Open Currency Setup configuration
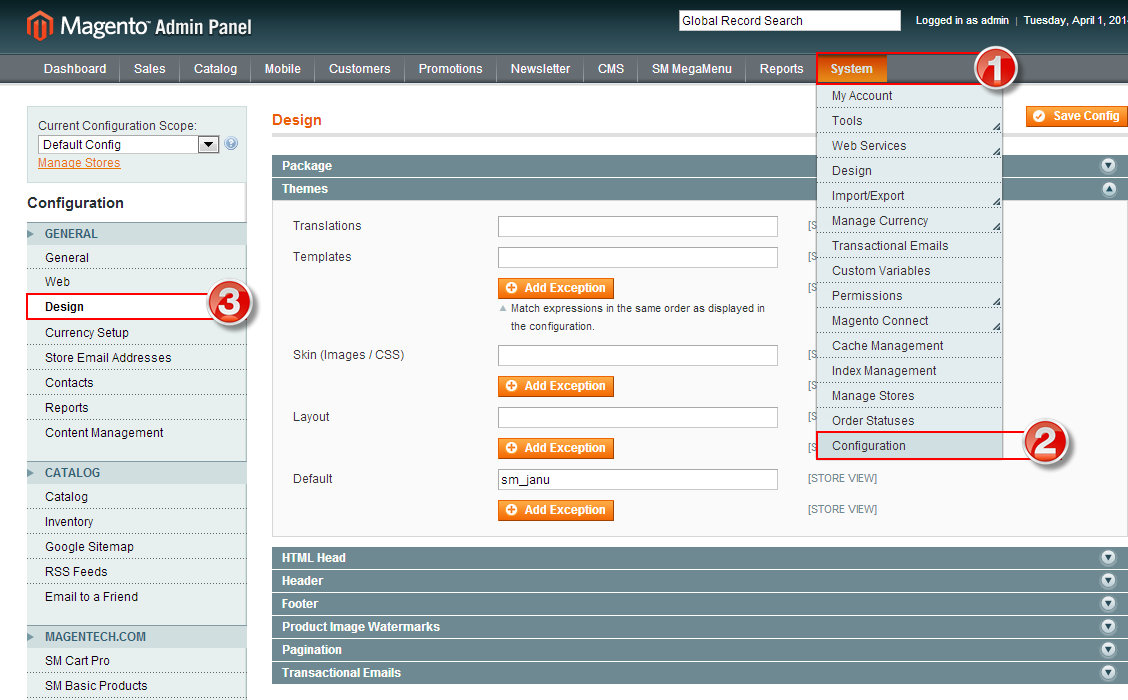 (x=137, y=332)
